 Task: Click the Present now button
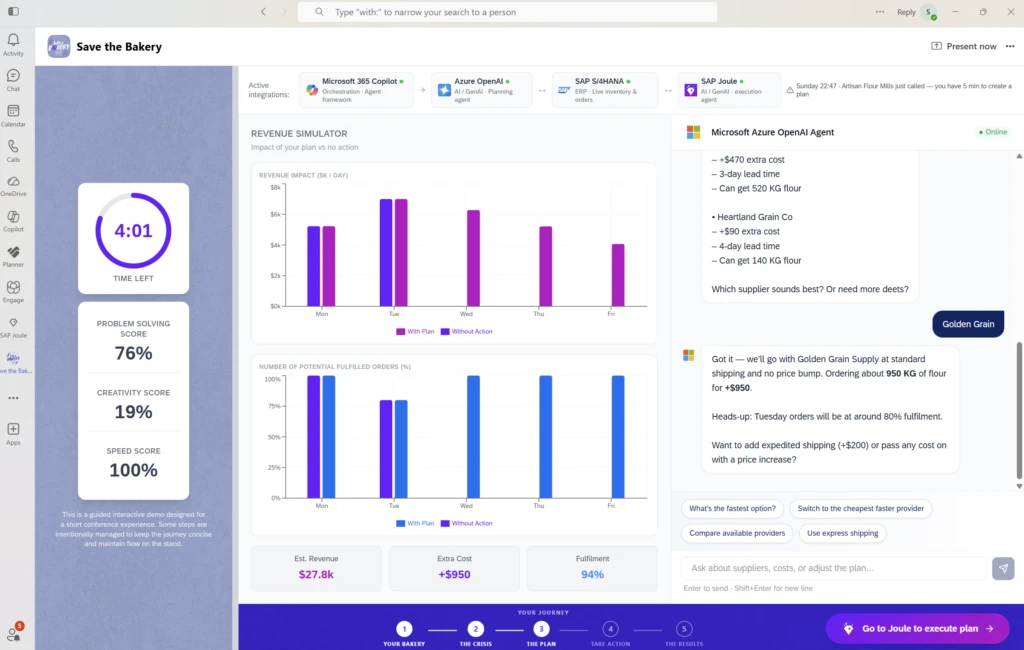[x=964, y=46]
